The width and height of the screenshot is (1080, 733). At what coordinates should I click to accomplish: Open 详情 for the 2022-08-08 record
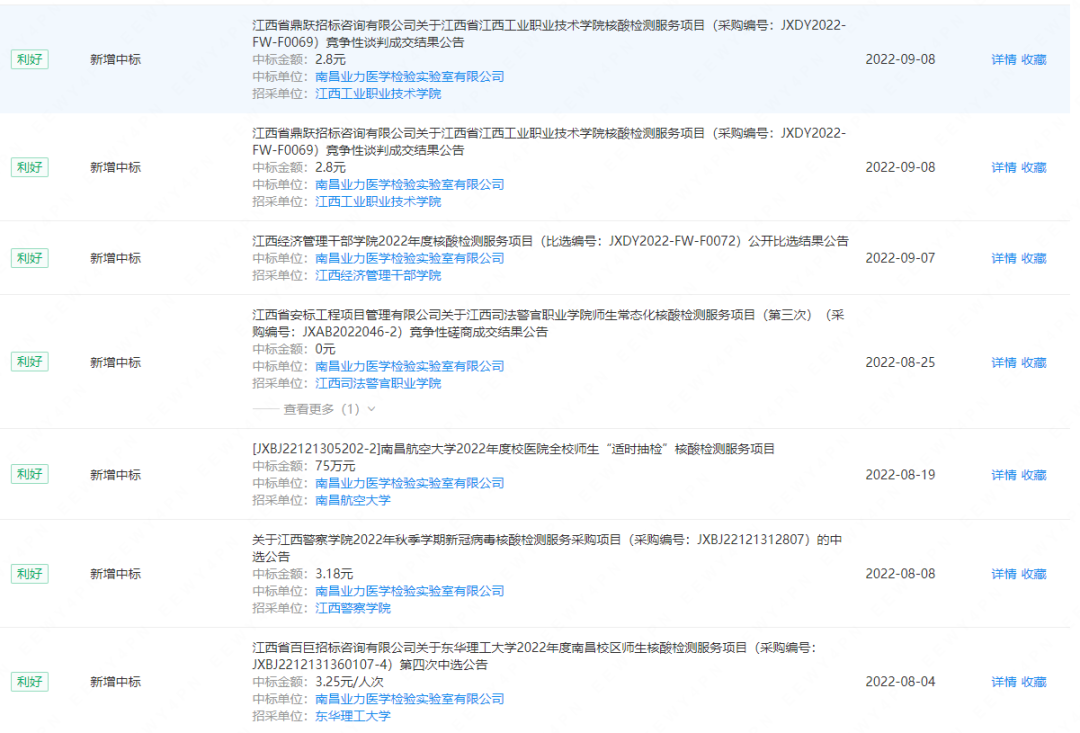coord(1004,574)
